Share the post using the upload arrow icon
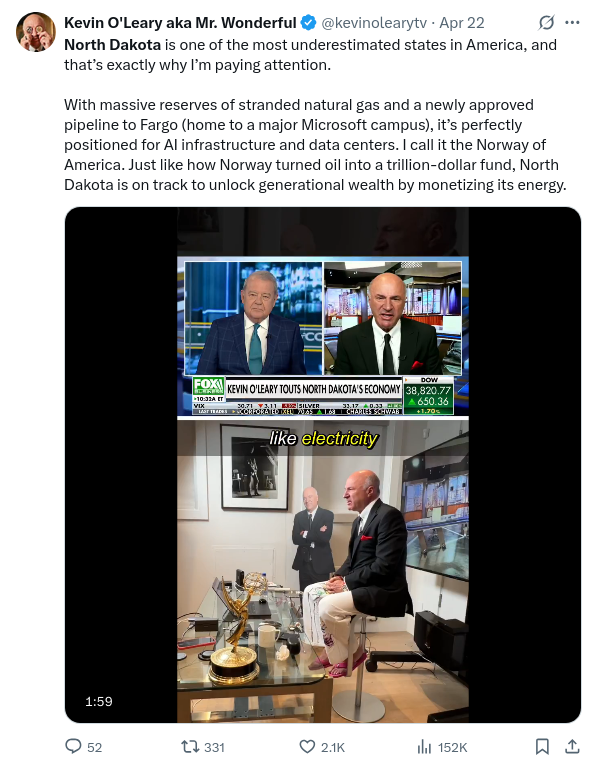 coord(572,746)
